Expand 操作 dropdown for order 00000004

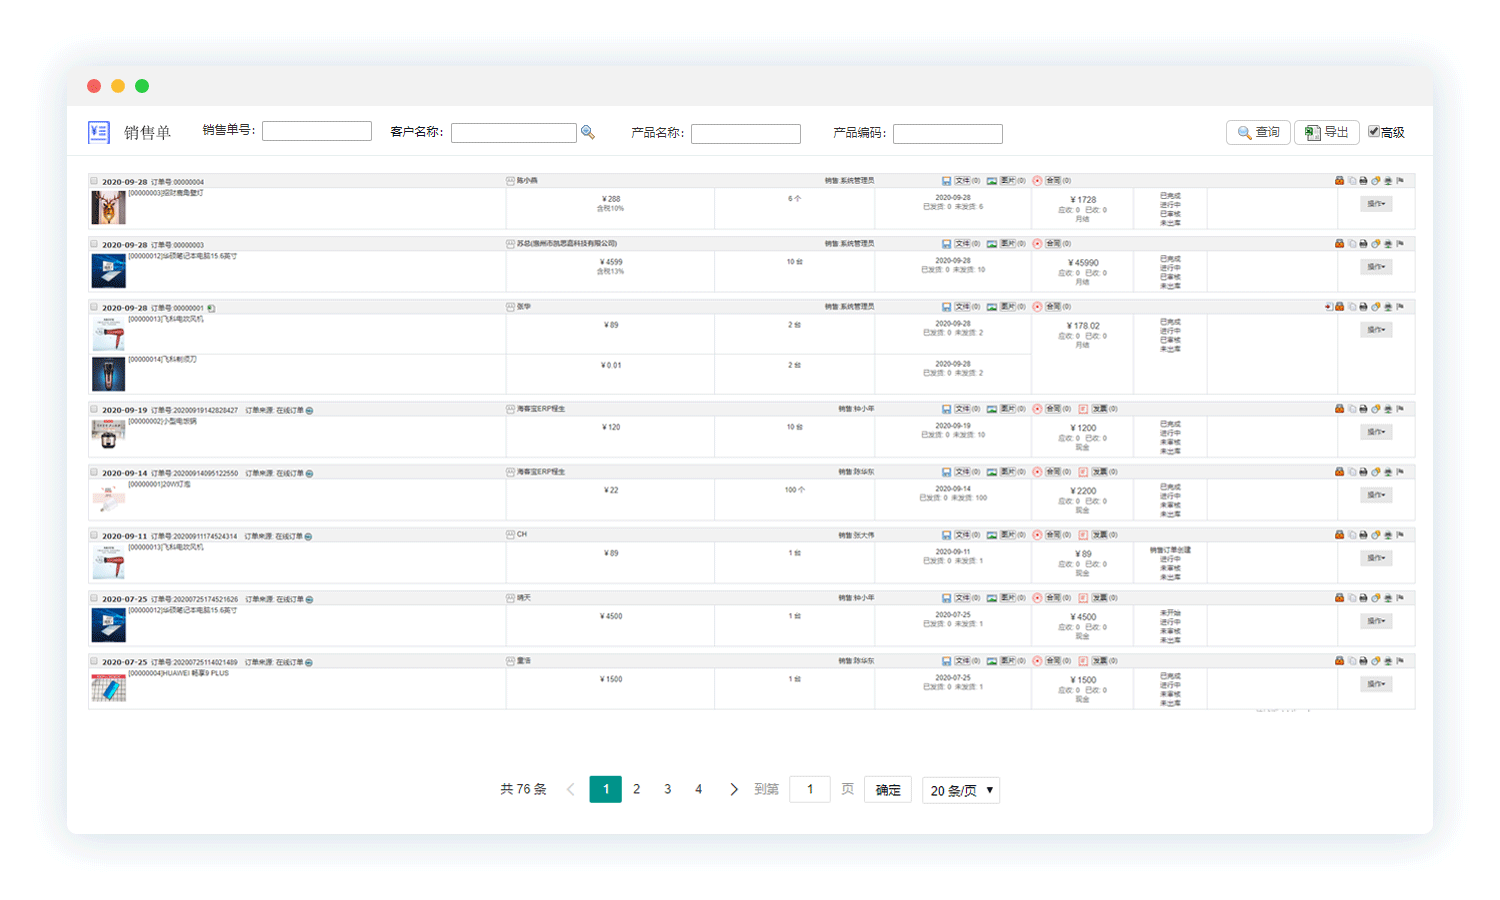tap(1376, 204)
